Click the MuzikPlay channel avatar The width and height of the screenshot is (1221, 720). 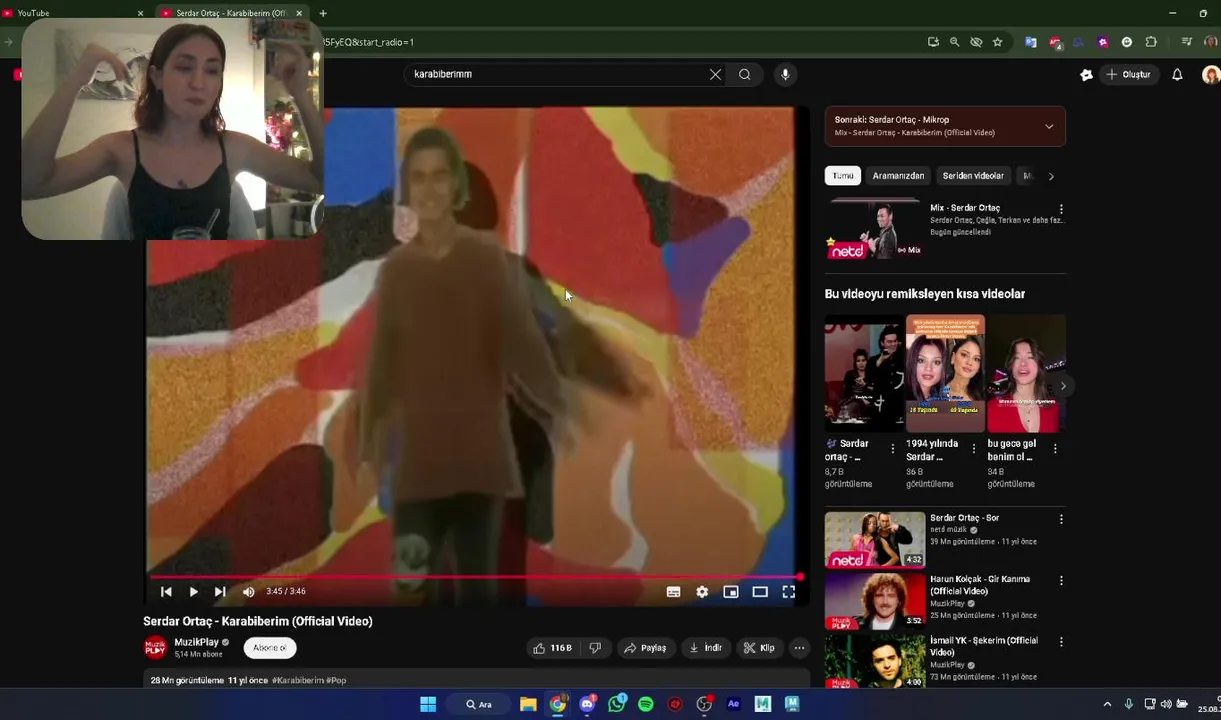(x=155, y=648)
